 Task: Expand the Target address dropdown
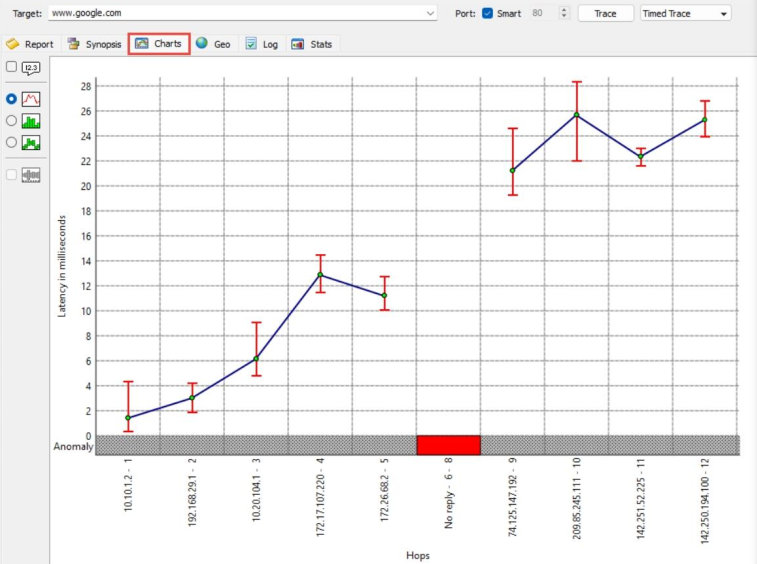[x=430, y=13]
